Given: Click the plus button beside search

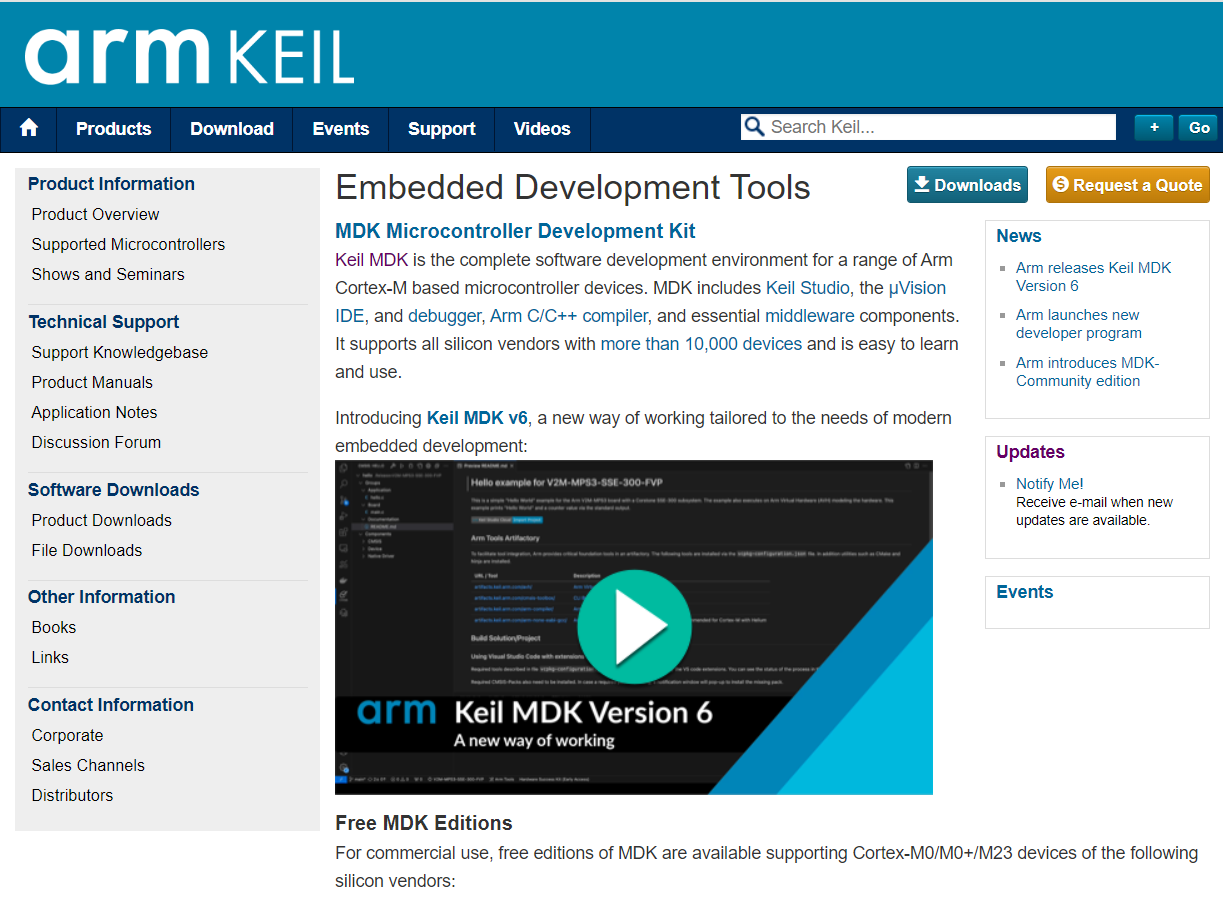Looking at the screenshot, I should point(1153,128).
